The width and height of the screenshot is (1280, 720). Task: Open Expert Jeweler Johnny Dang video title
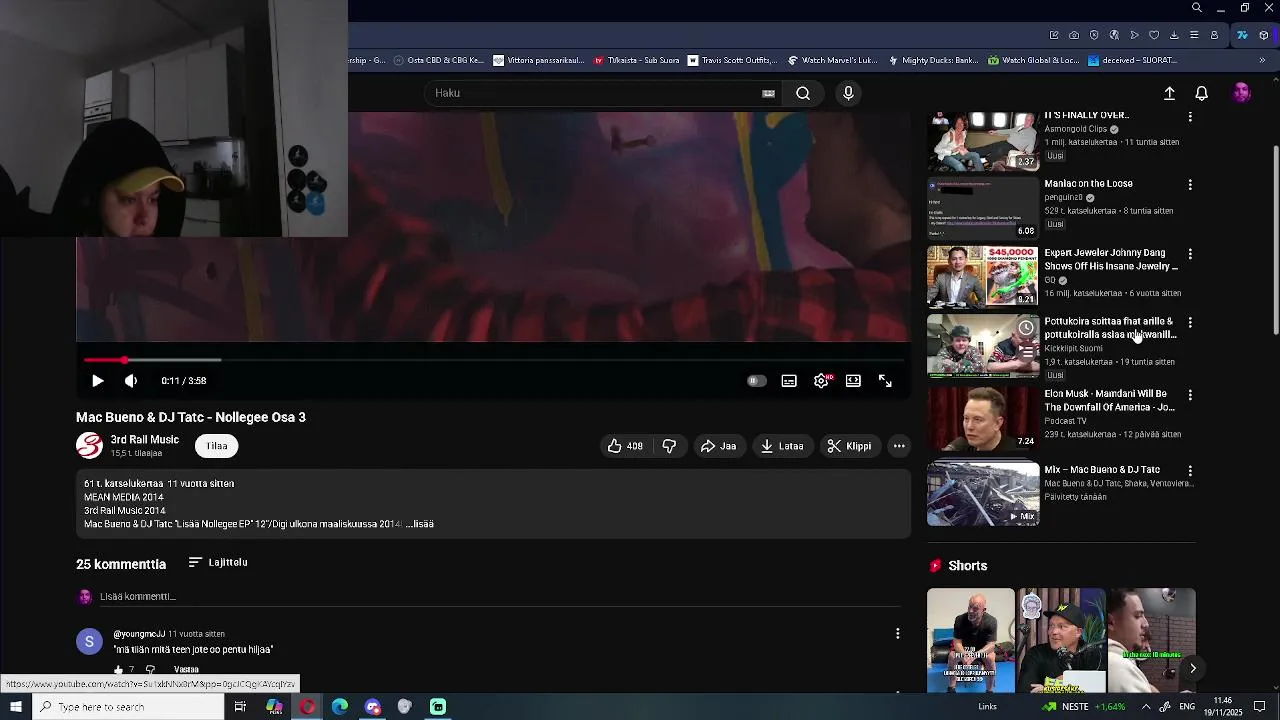1111,260
